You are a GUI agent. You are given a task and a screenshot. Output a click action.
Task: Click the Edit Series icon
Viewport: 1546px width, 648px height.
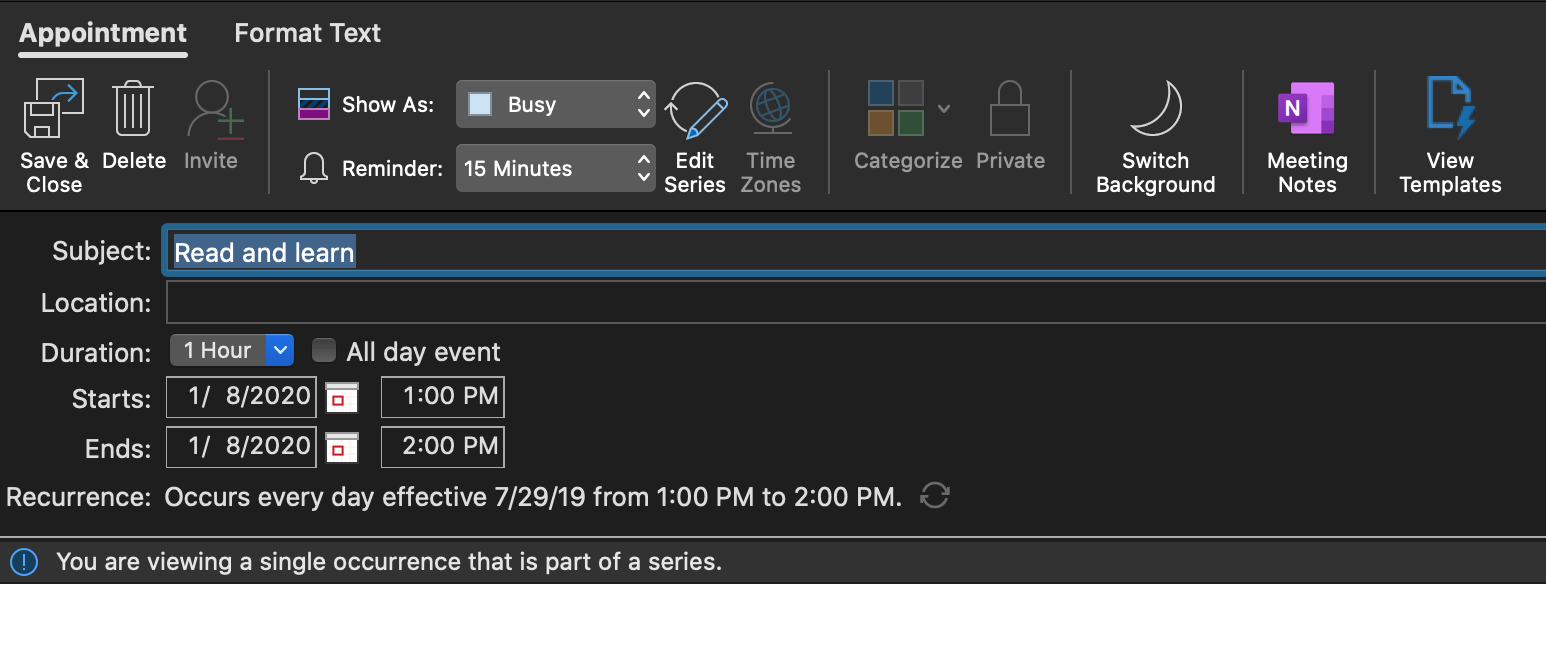695,110
